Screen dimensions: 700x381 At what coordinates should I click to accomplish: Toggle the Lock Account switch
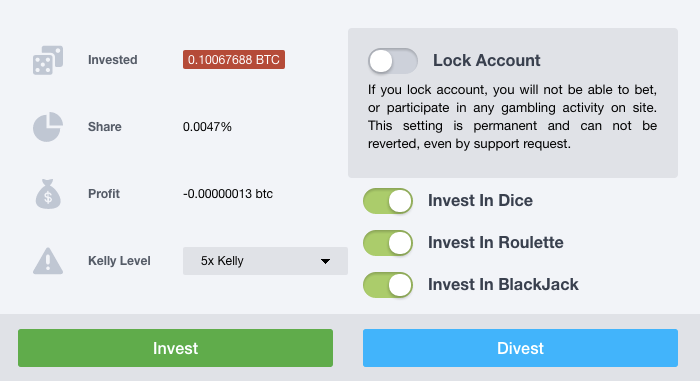coord(392,61)
